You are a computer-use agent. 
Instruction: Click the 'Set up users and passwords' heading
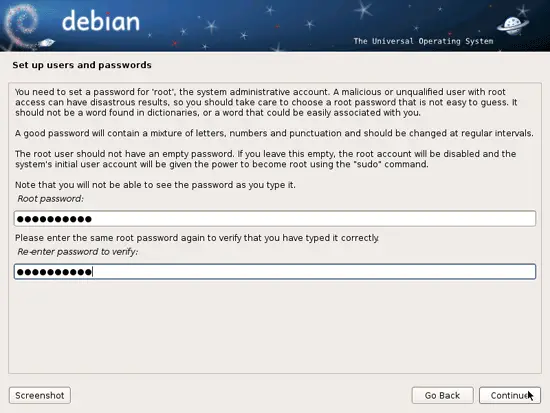click(x=82, y=65)
